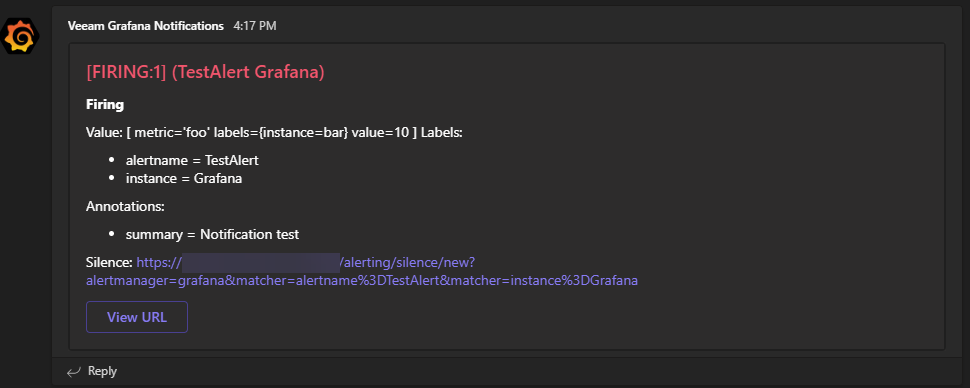Image resolution: width=970 pixels, height=388 pixels.
Task: Click the Grafana avatar icon
Action: click(20, 38)
